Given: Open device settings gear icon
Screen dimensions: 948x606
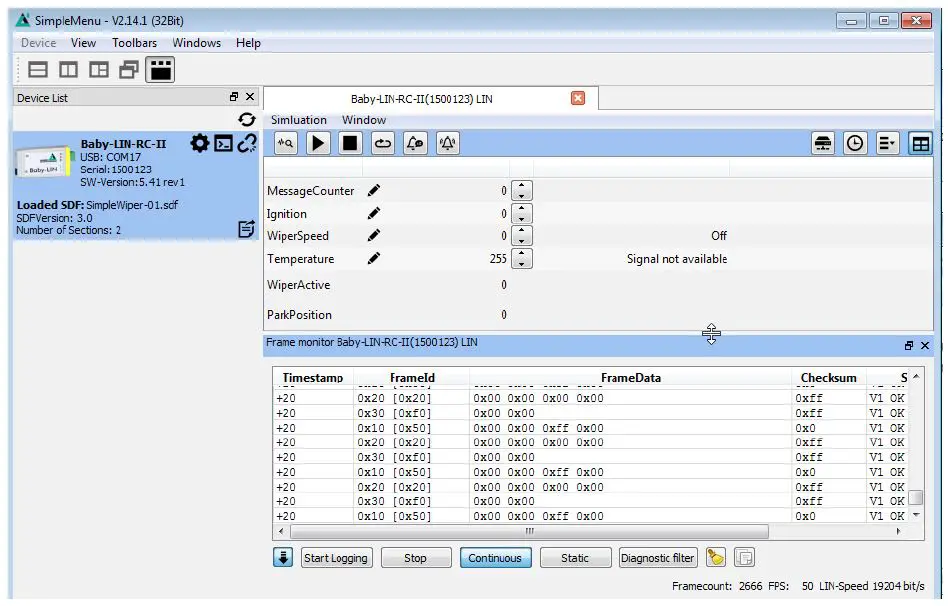Looking at the screenshot, I should point(199,144).
